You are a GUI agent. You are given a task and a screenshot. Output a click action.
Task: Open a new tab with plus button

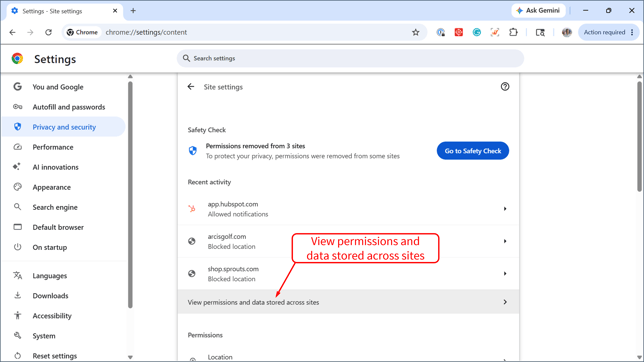click(133, 11)
